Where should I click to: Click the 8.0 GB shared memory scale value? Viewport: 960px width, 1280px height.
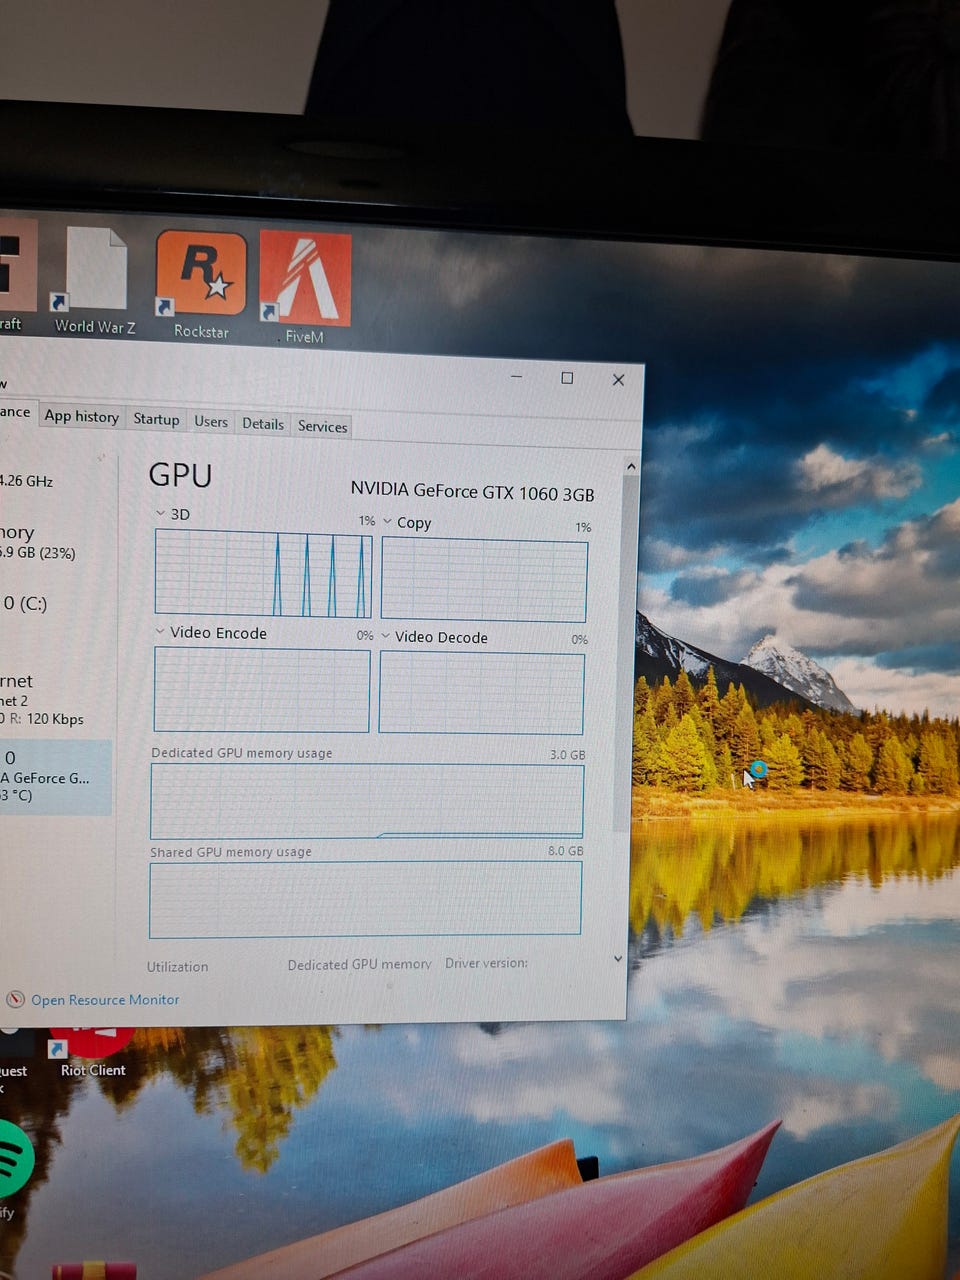565,851
